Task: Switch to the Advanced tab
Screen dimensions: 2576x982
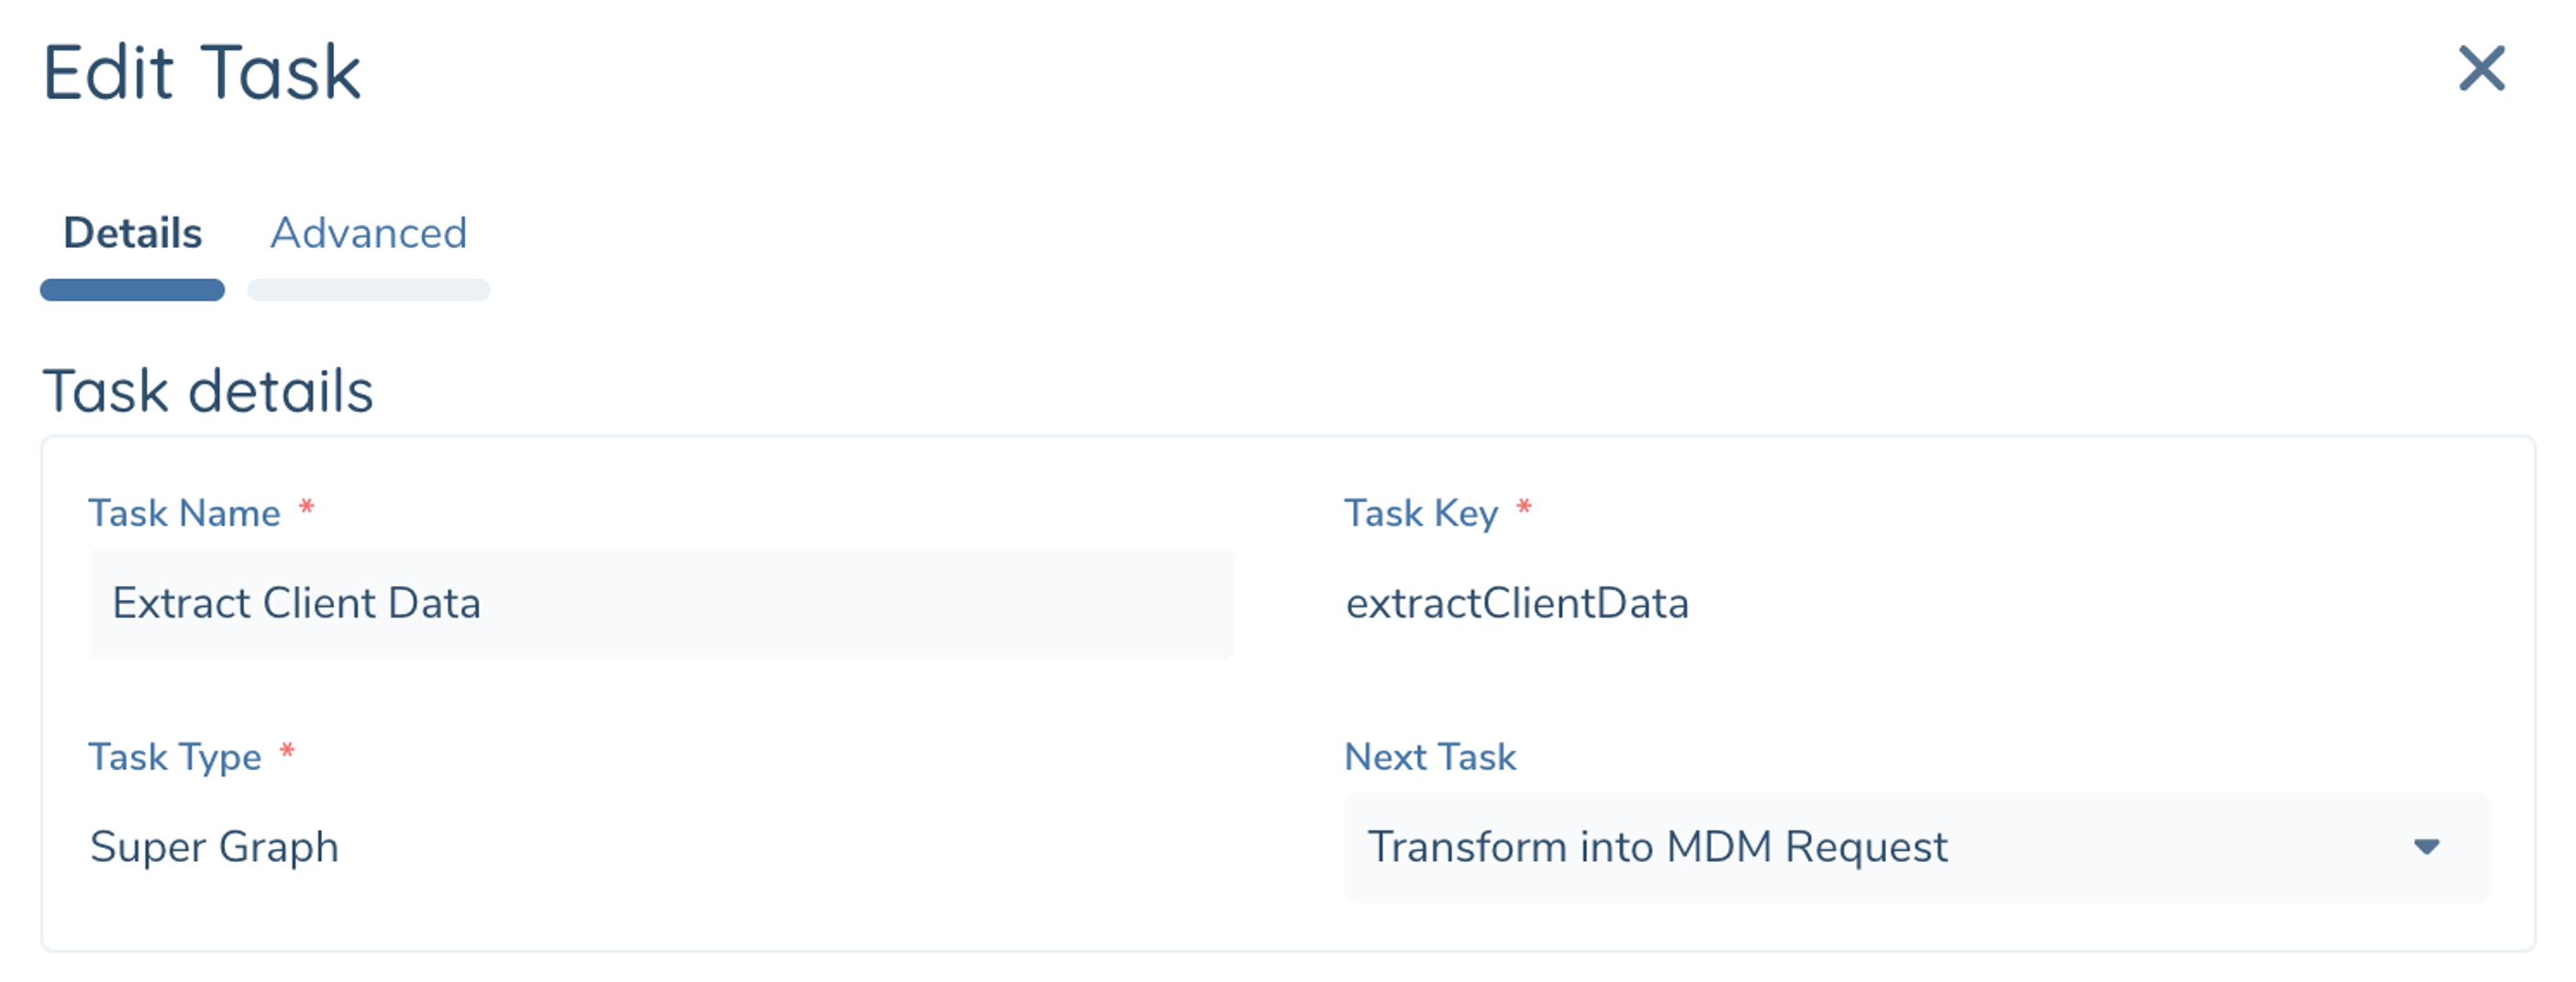Action: pyautogui.click(x=368, y=233)
